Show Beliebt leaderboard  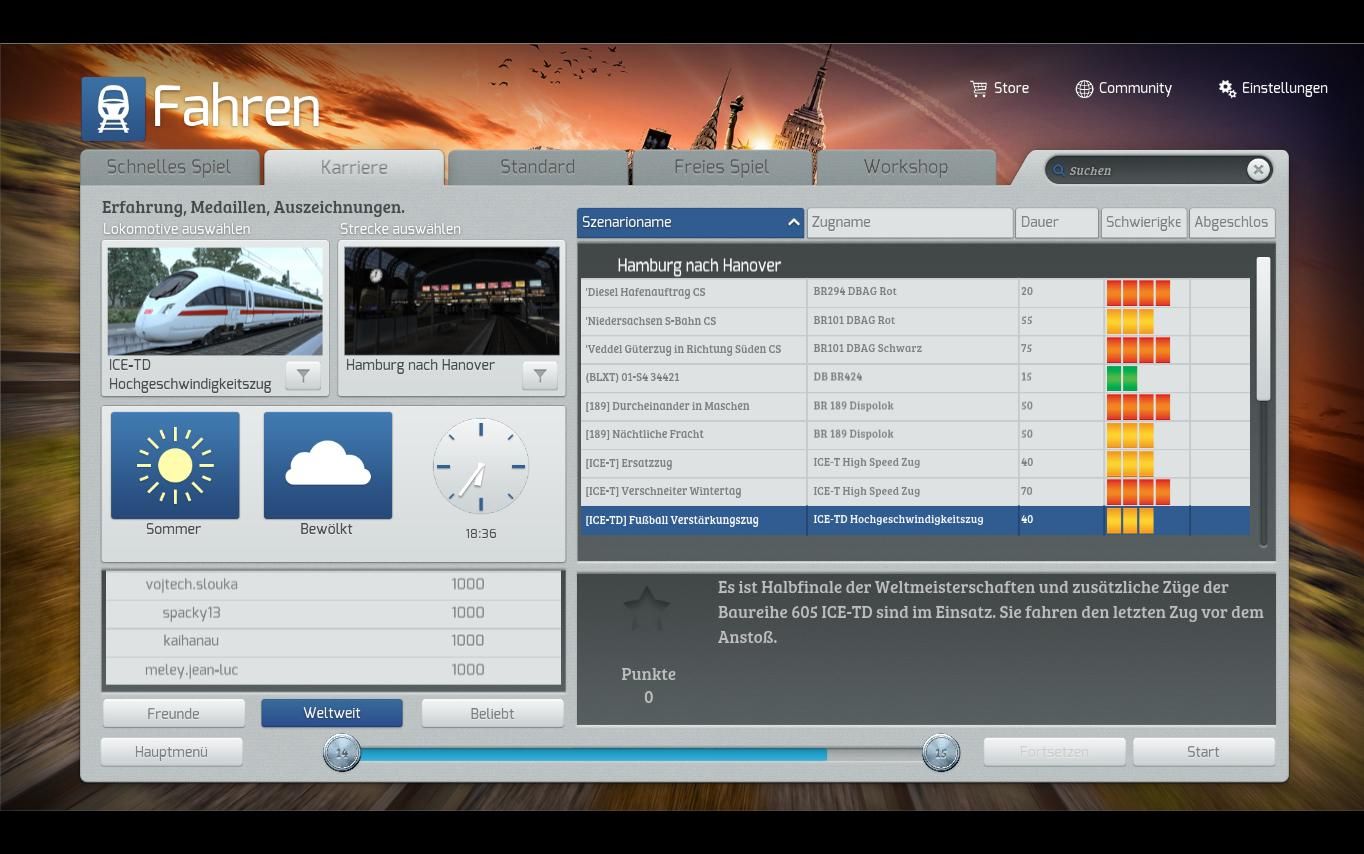pos(492,714)
